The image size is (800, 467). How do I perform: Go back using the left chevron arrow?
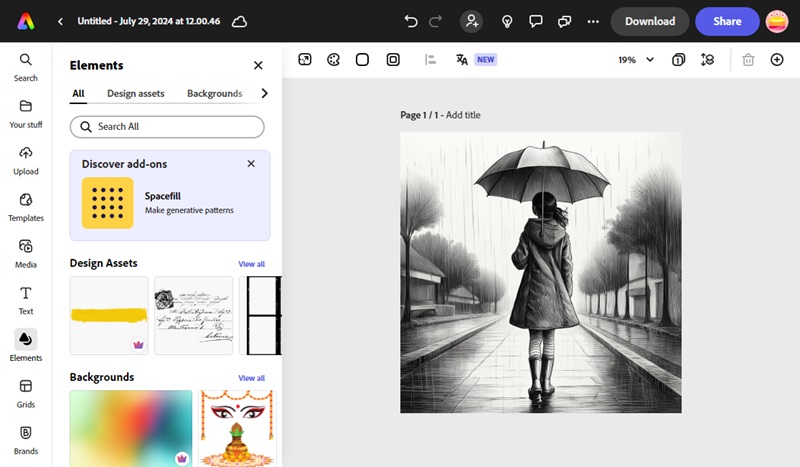pos(60,21)
